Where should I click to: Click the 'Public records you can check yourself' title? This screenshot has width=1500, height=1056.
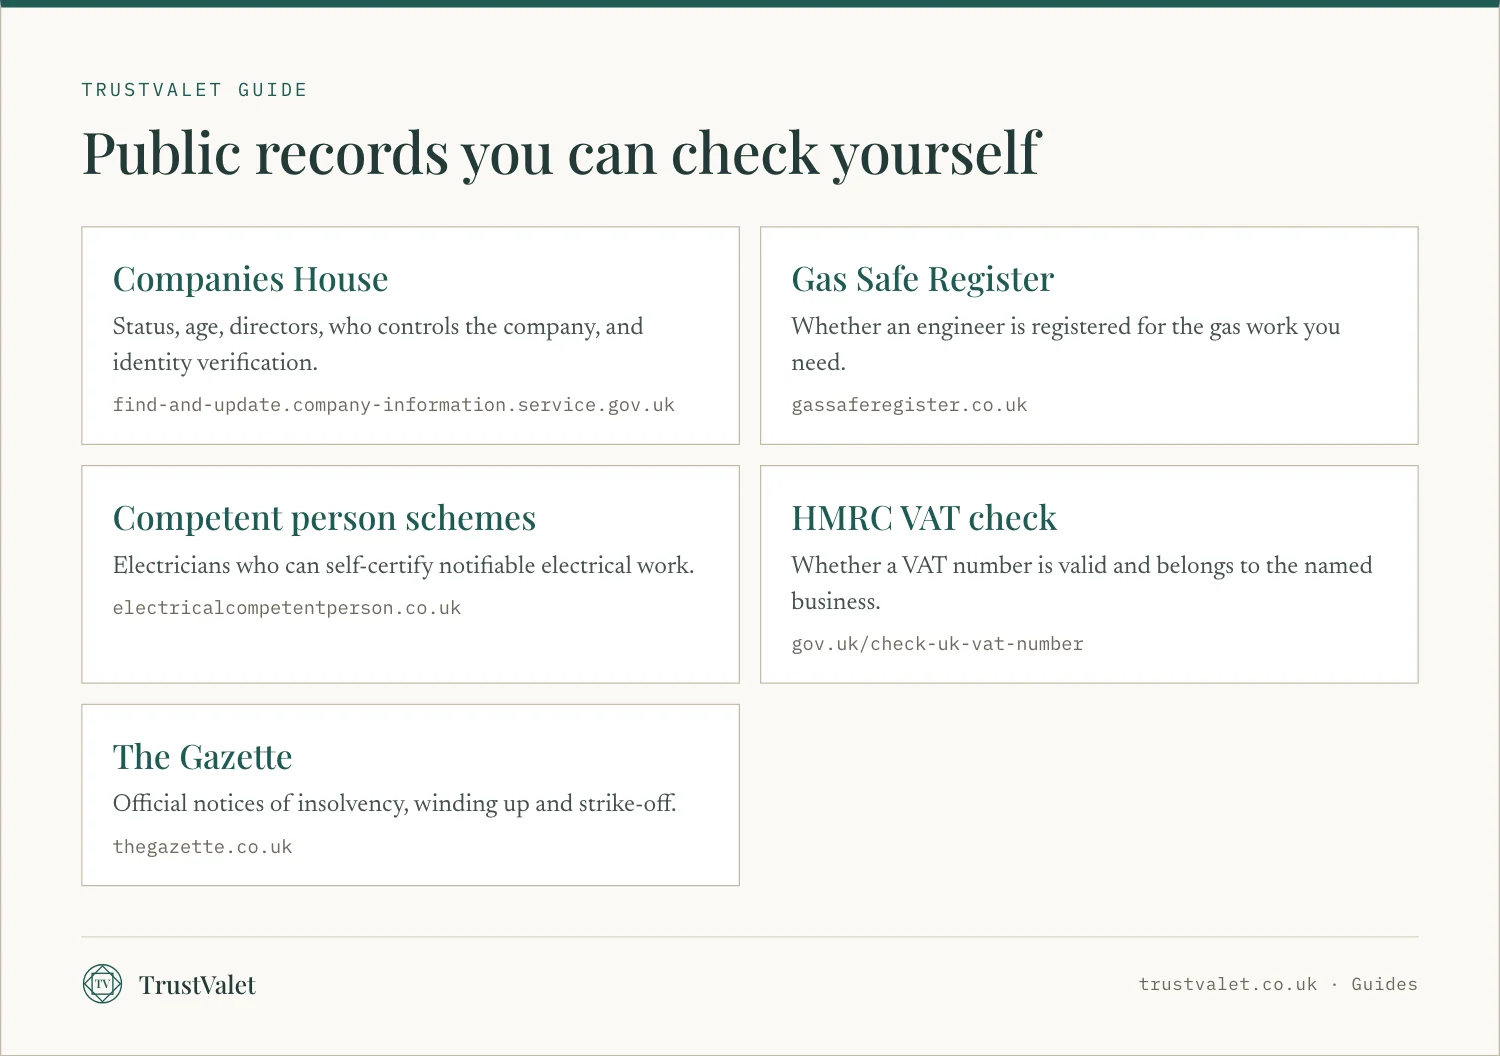pyautogui.click(x=561, y=153)
